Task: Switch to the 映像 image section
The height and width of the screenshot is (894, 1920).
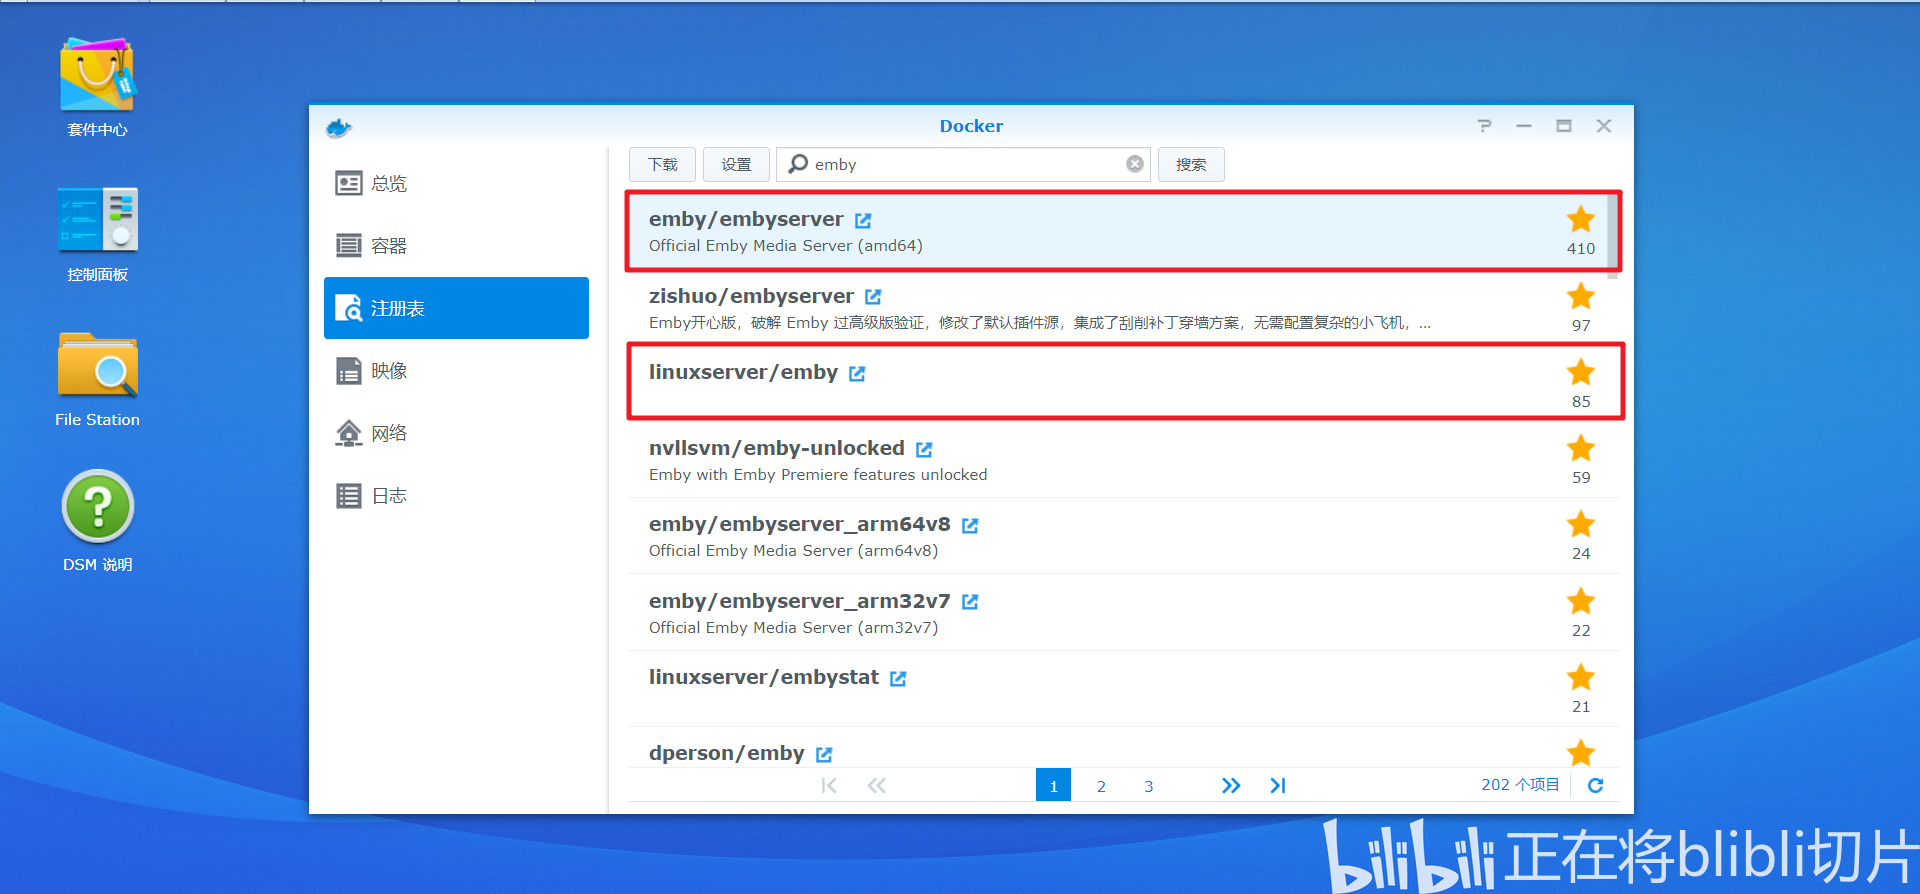Action: click(x=456, y=371)
